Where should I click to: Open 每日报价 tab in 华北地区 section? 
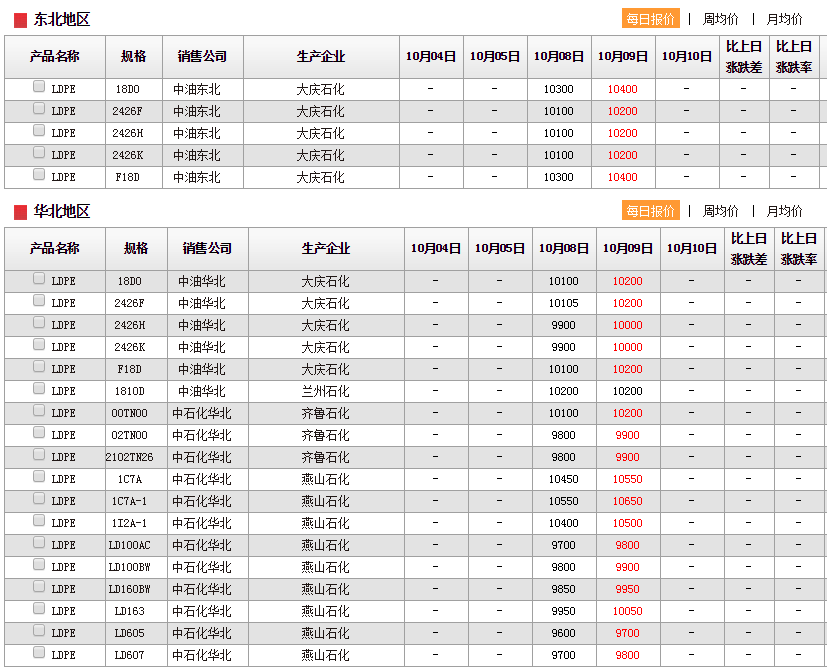tap(650, 211)
